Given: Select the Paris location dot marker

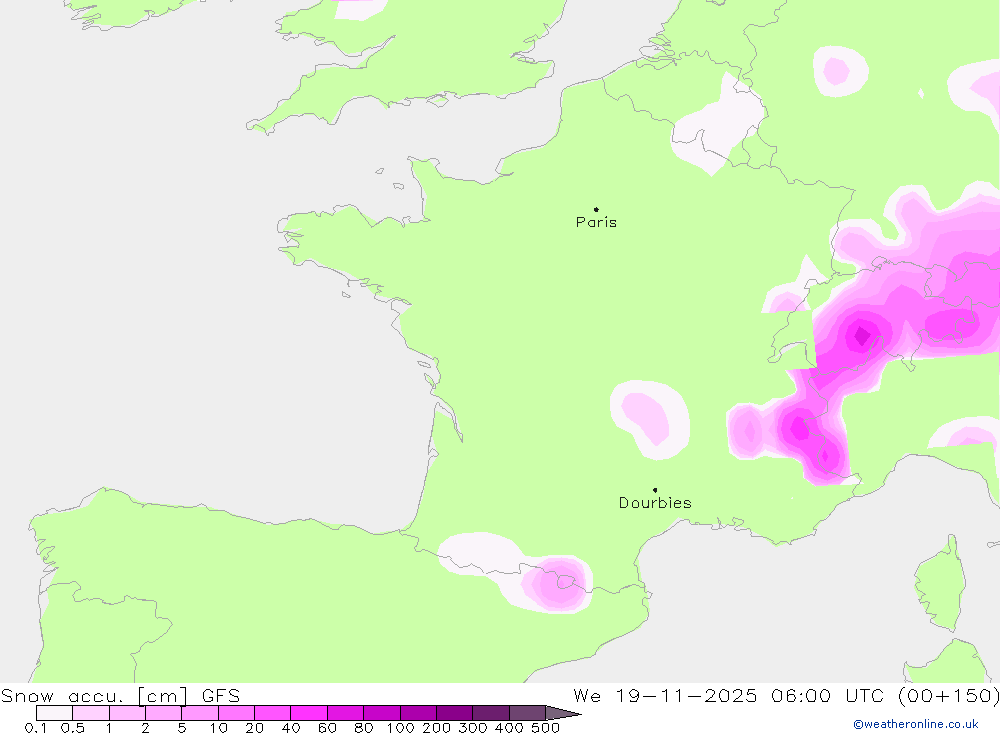Looking at the screenshot, I should [x=596, y=209].
